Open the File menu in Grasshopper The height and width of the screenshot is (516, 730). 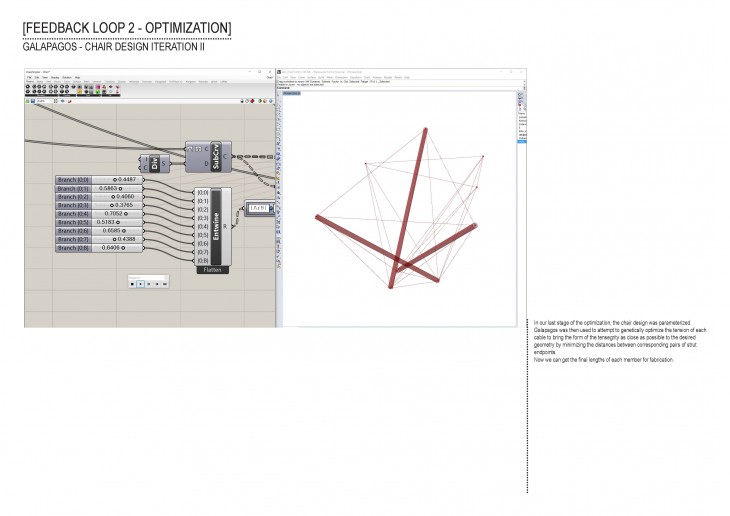pyautogui.click(x=30, y=77)
